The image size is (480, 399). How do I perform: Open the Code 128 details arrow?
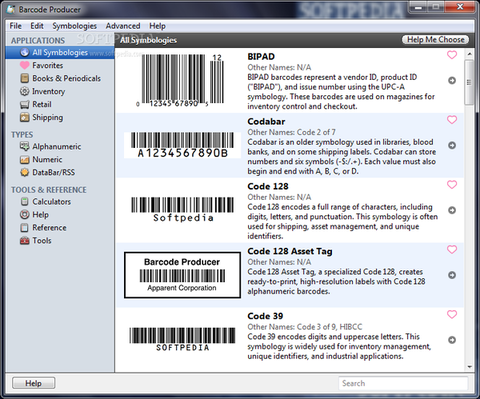(452, 210)
